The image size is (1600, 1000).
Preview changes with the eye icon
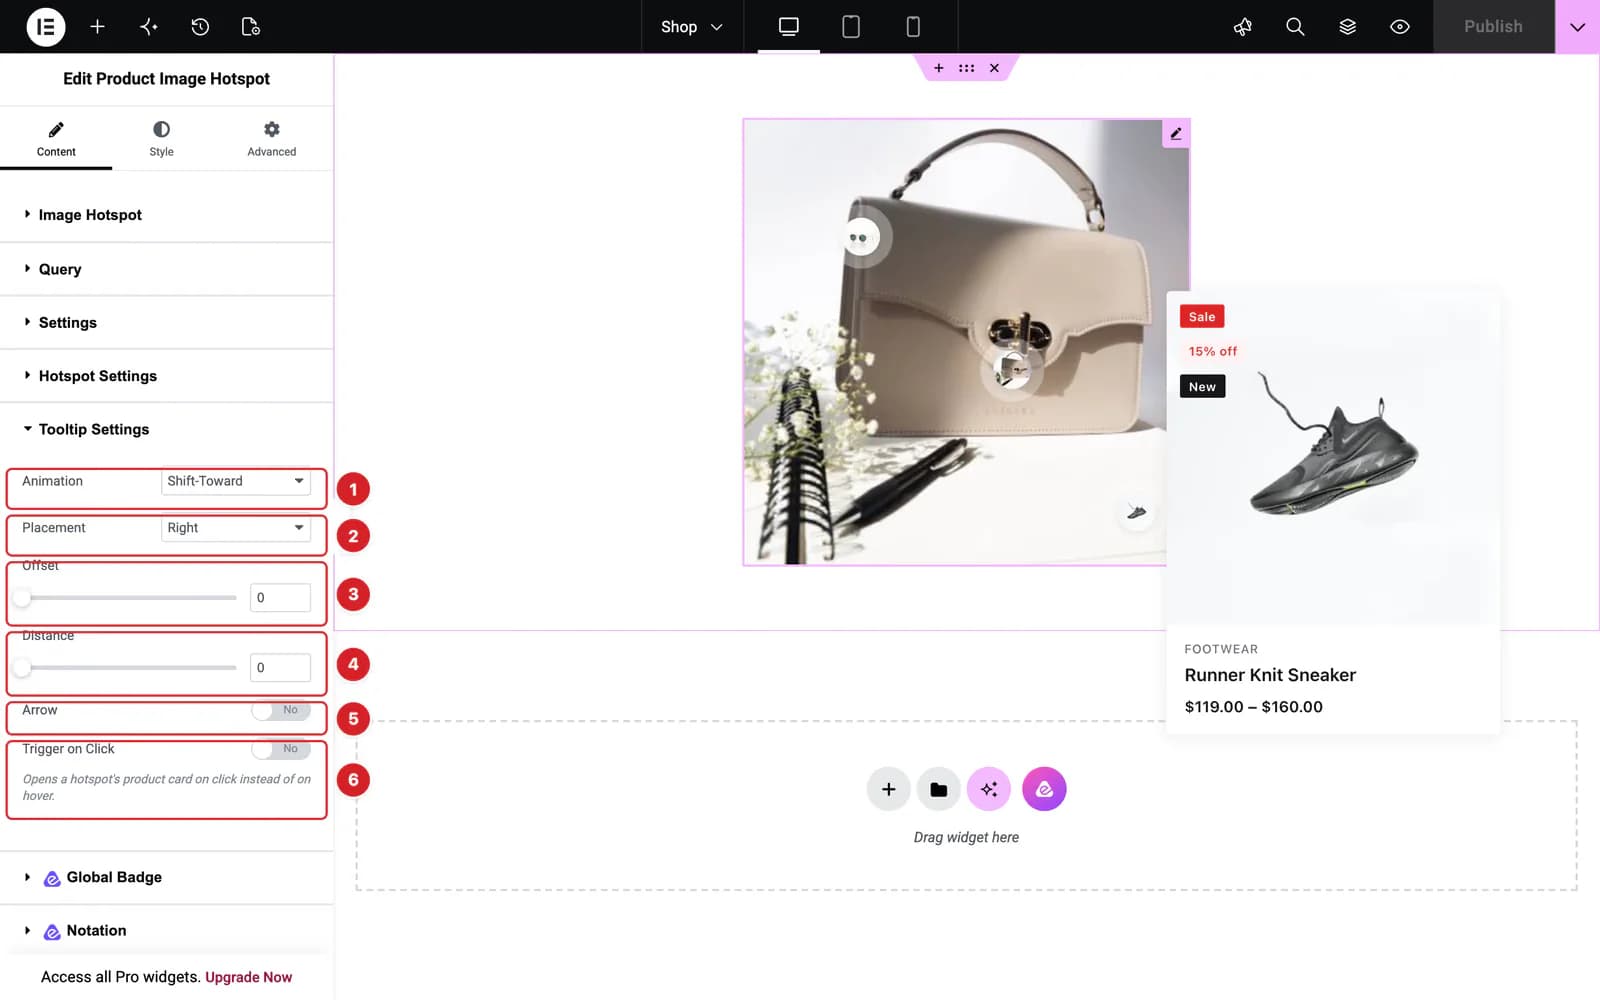(x=1400, y=27)
